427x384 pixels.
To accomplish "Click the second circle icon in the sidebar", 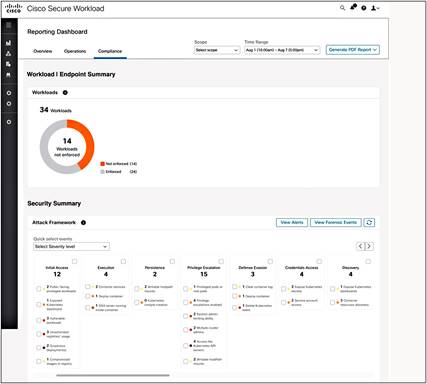I will click(x=9, y=104).
